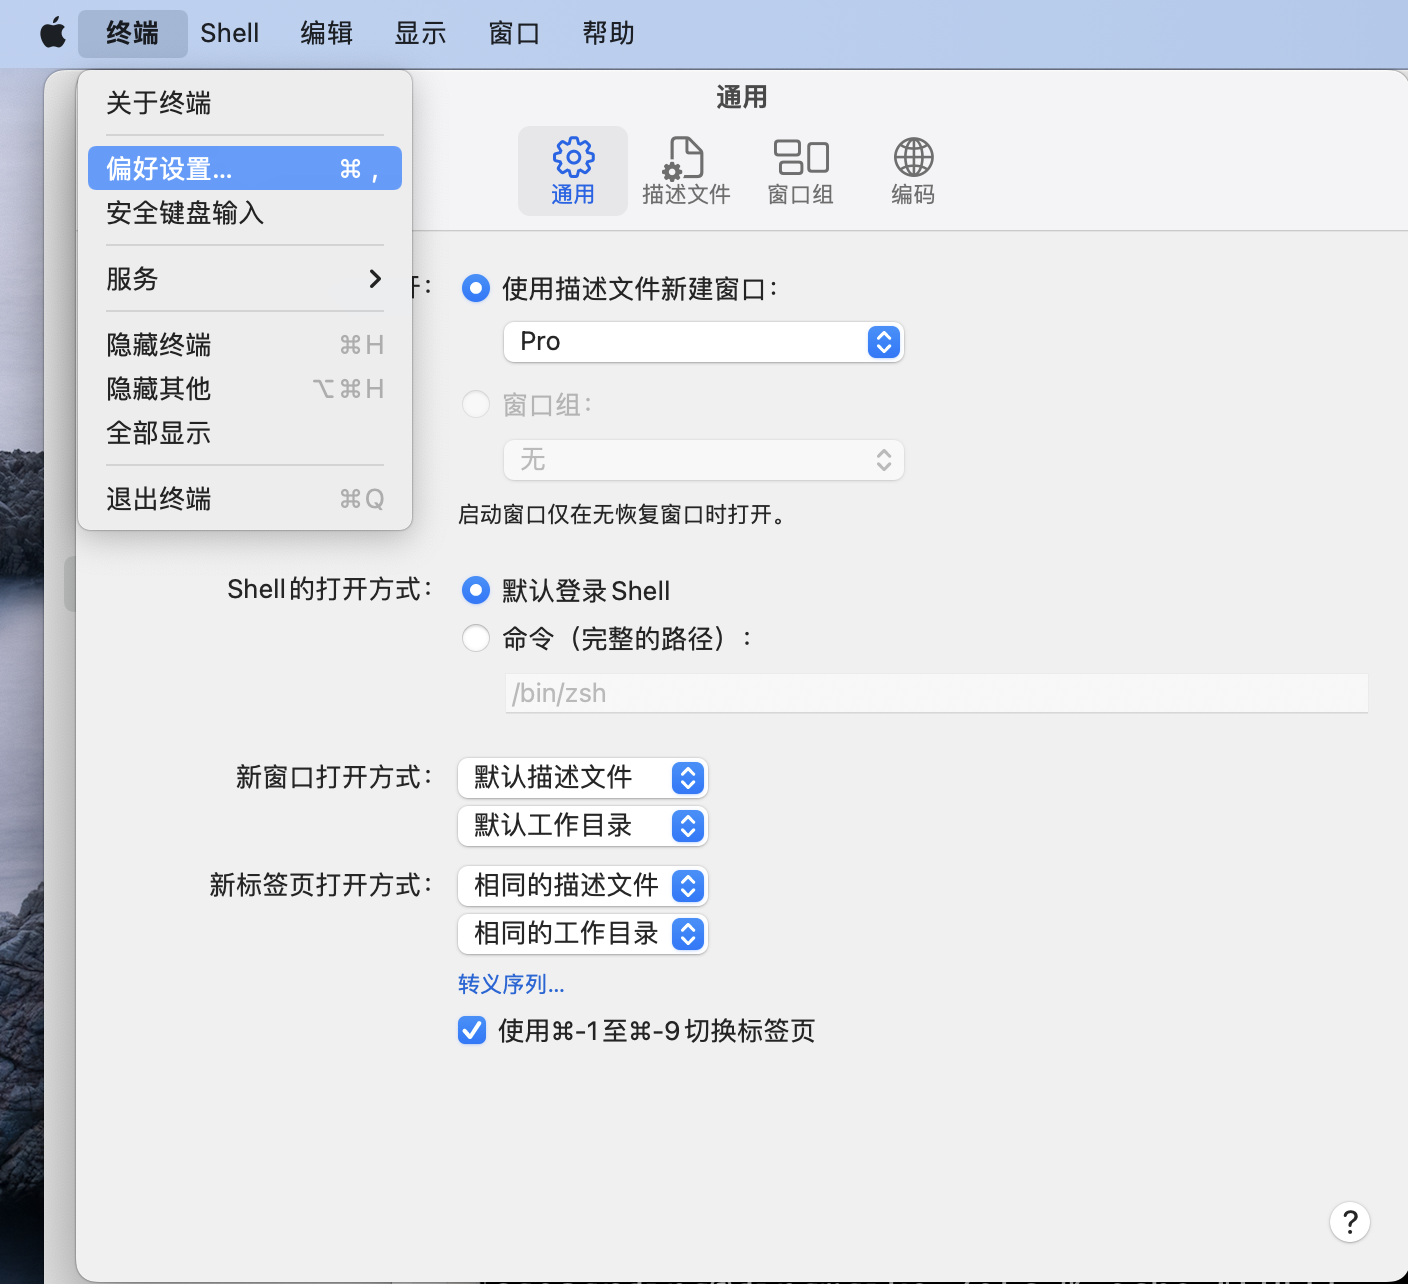Screen dimensions: 1408x1284
Task: Open the 默认工作目录 dropdown
Action: (x=582, y=825)
